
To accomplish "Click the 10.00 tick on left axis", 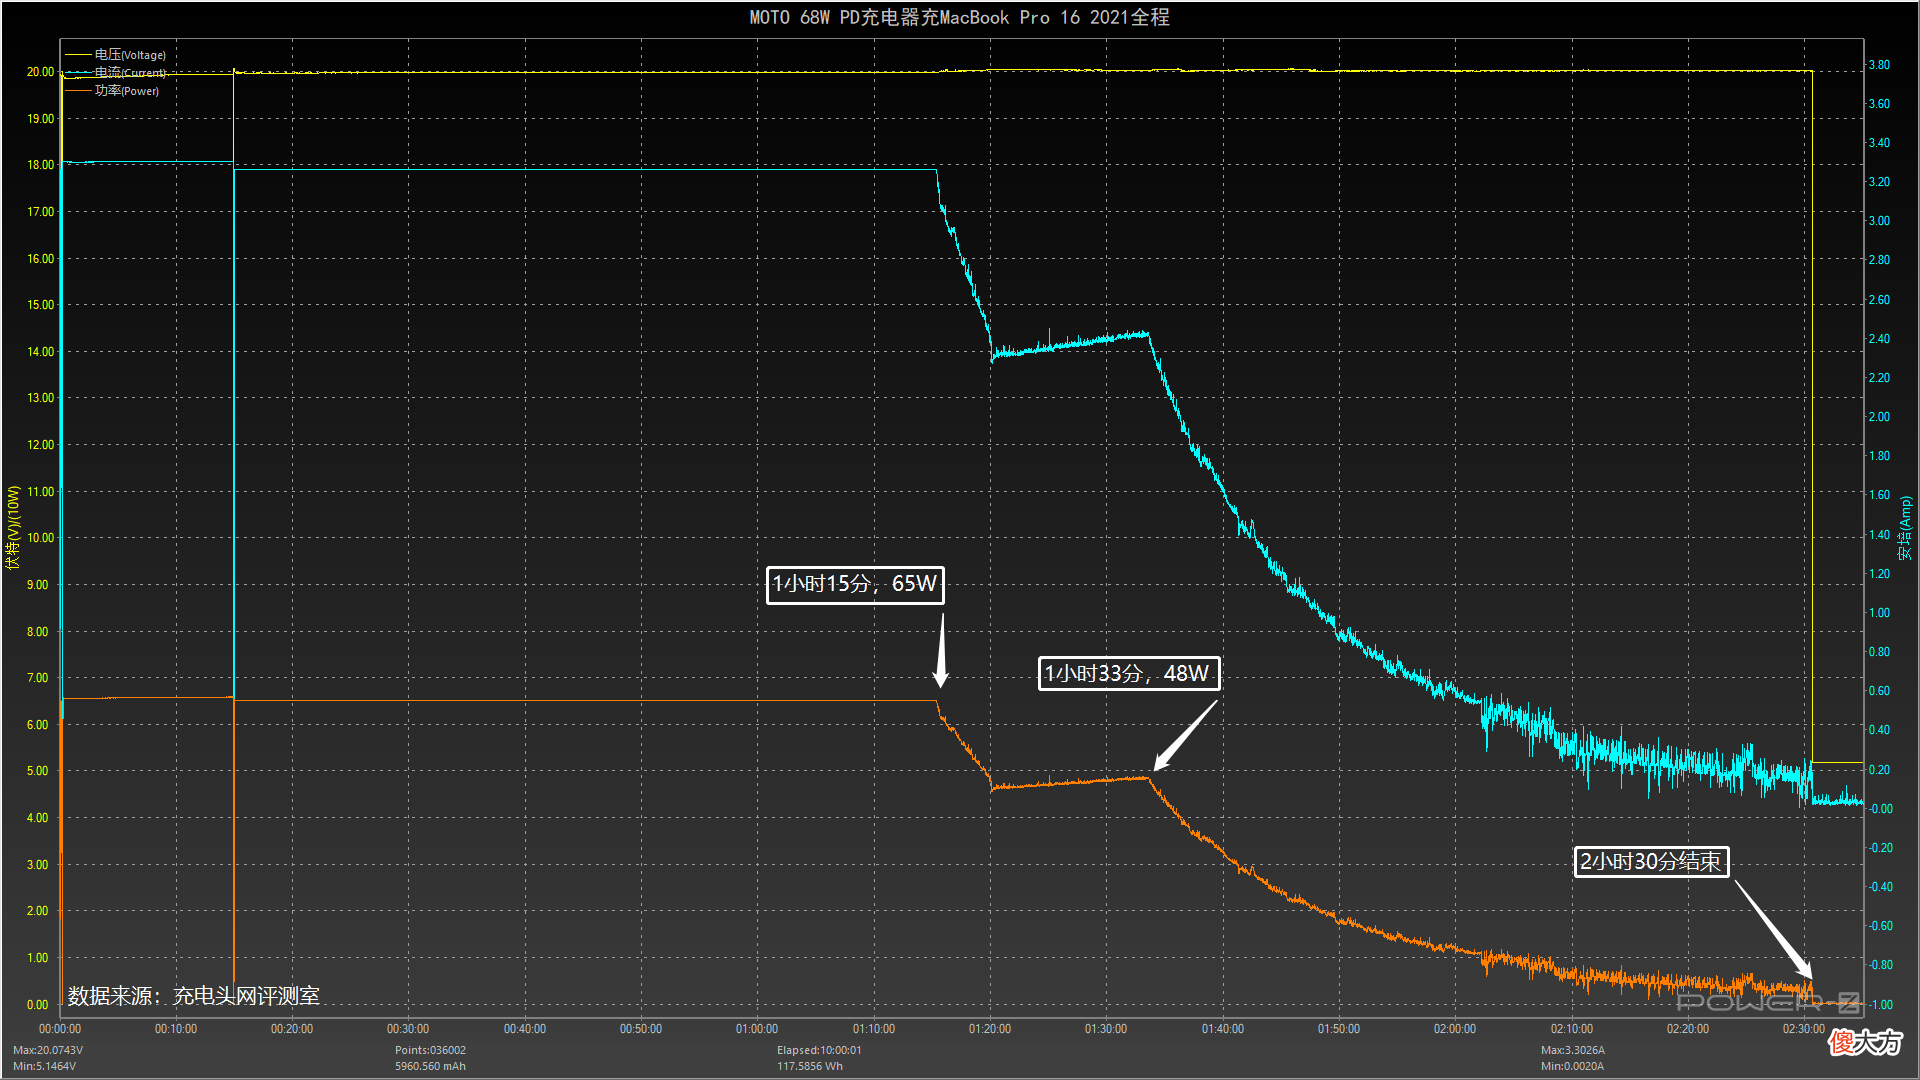I will (x=40, y=538).
